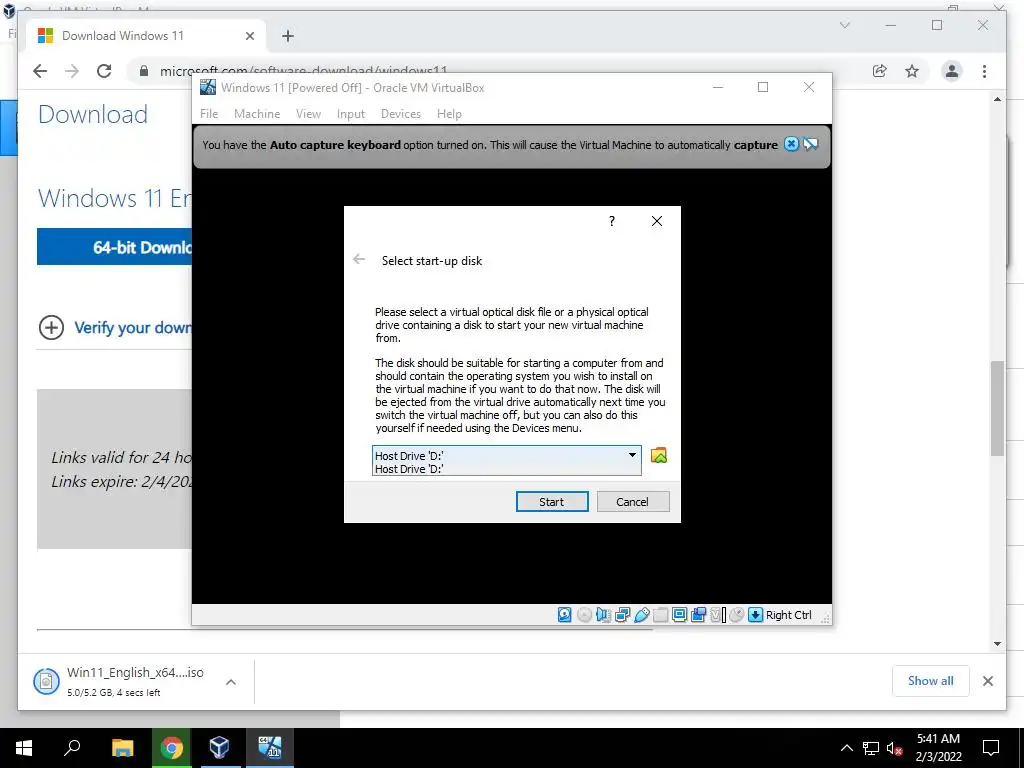Open VirtualBox Manager from the taskbar
1024x768 pixels.
219,748
